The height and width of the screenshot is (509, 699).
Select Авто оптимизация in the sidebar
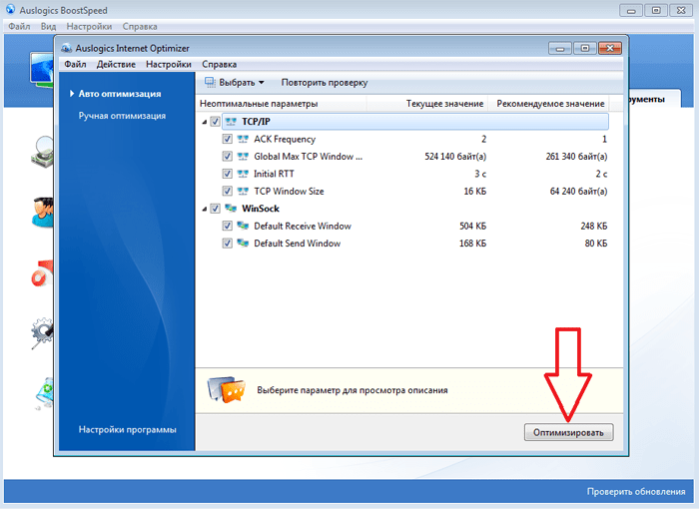pos(119,94)
